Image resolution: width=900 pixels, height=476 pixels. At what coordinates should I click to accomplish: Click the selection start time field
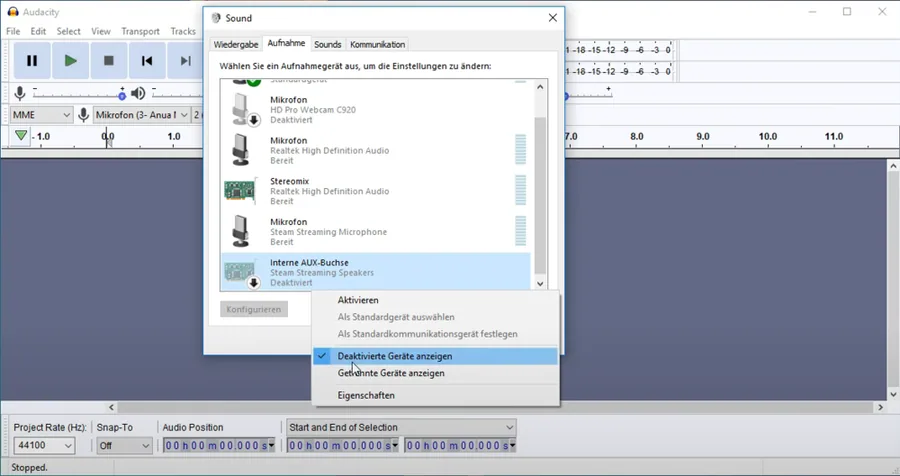tap(339, 445)
